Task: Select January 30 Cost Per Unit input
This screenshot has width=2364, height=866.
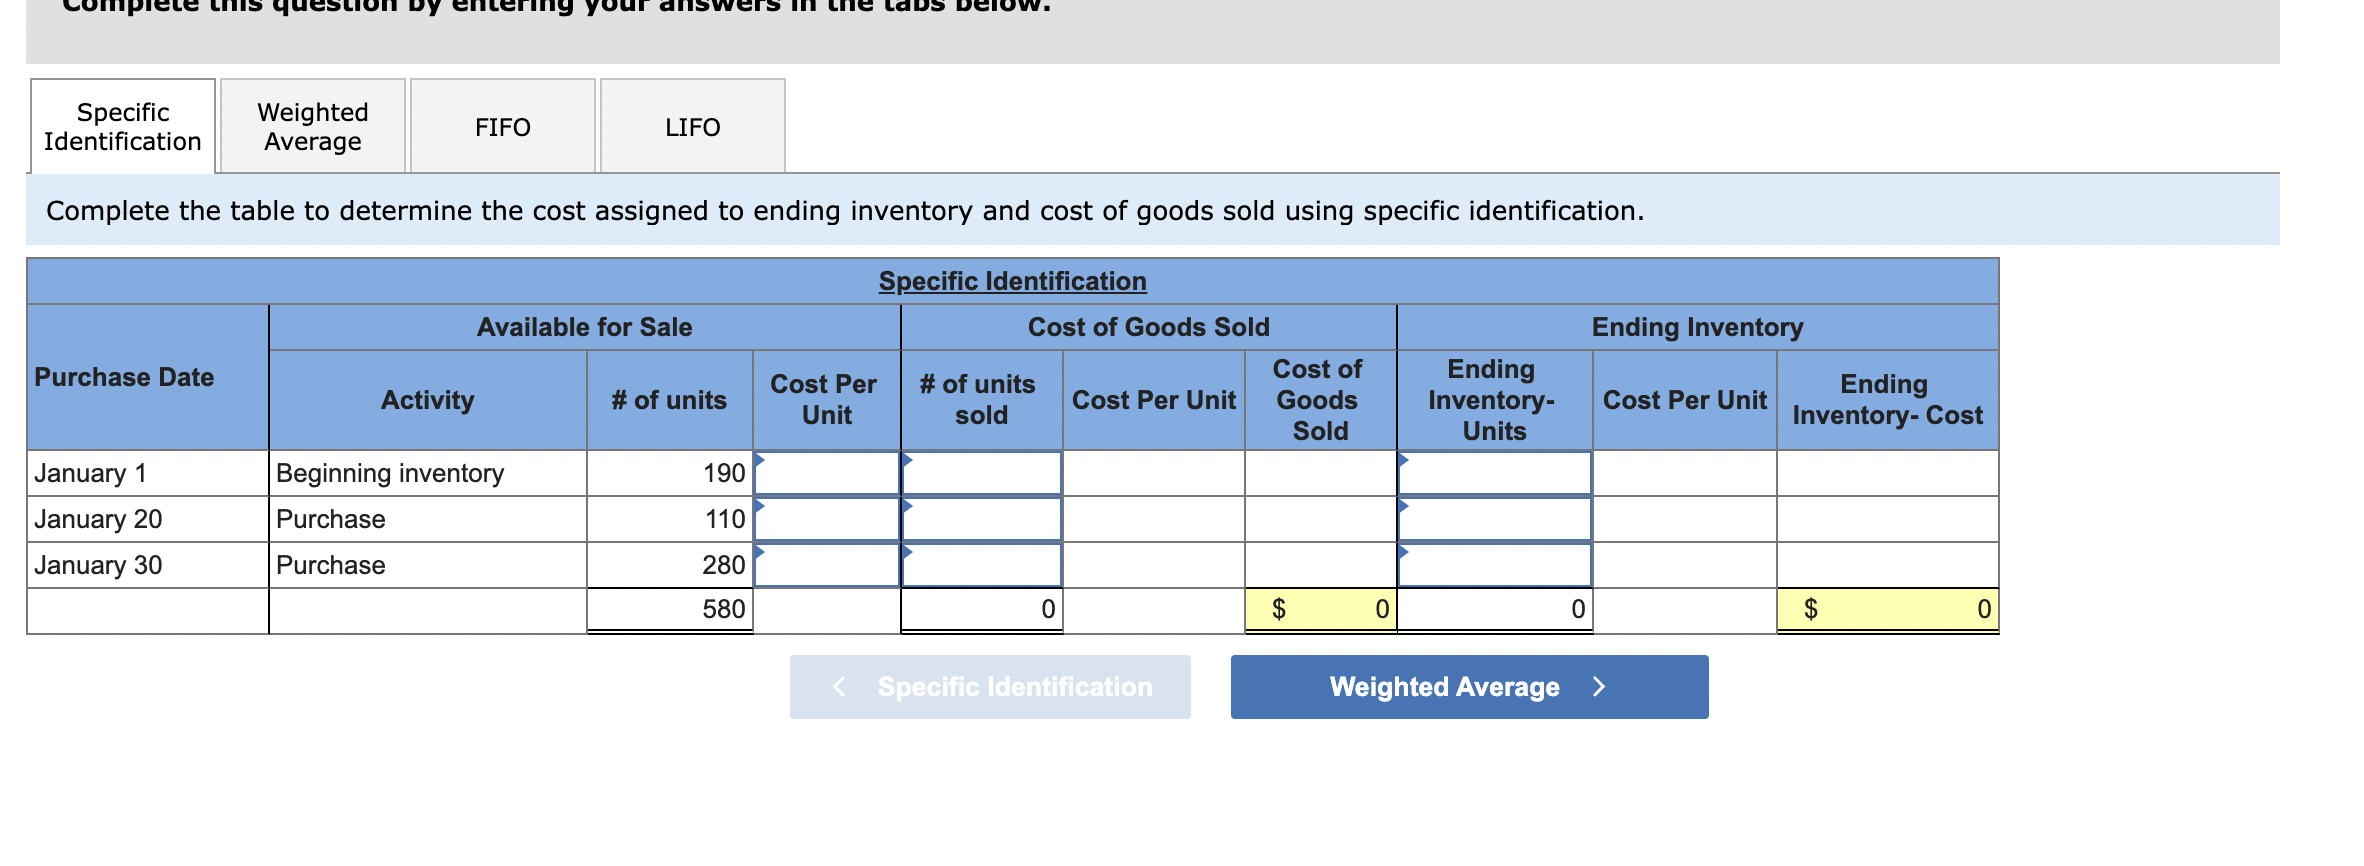Action: tap(827, 565)
